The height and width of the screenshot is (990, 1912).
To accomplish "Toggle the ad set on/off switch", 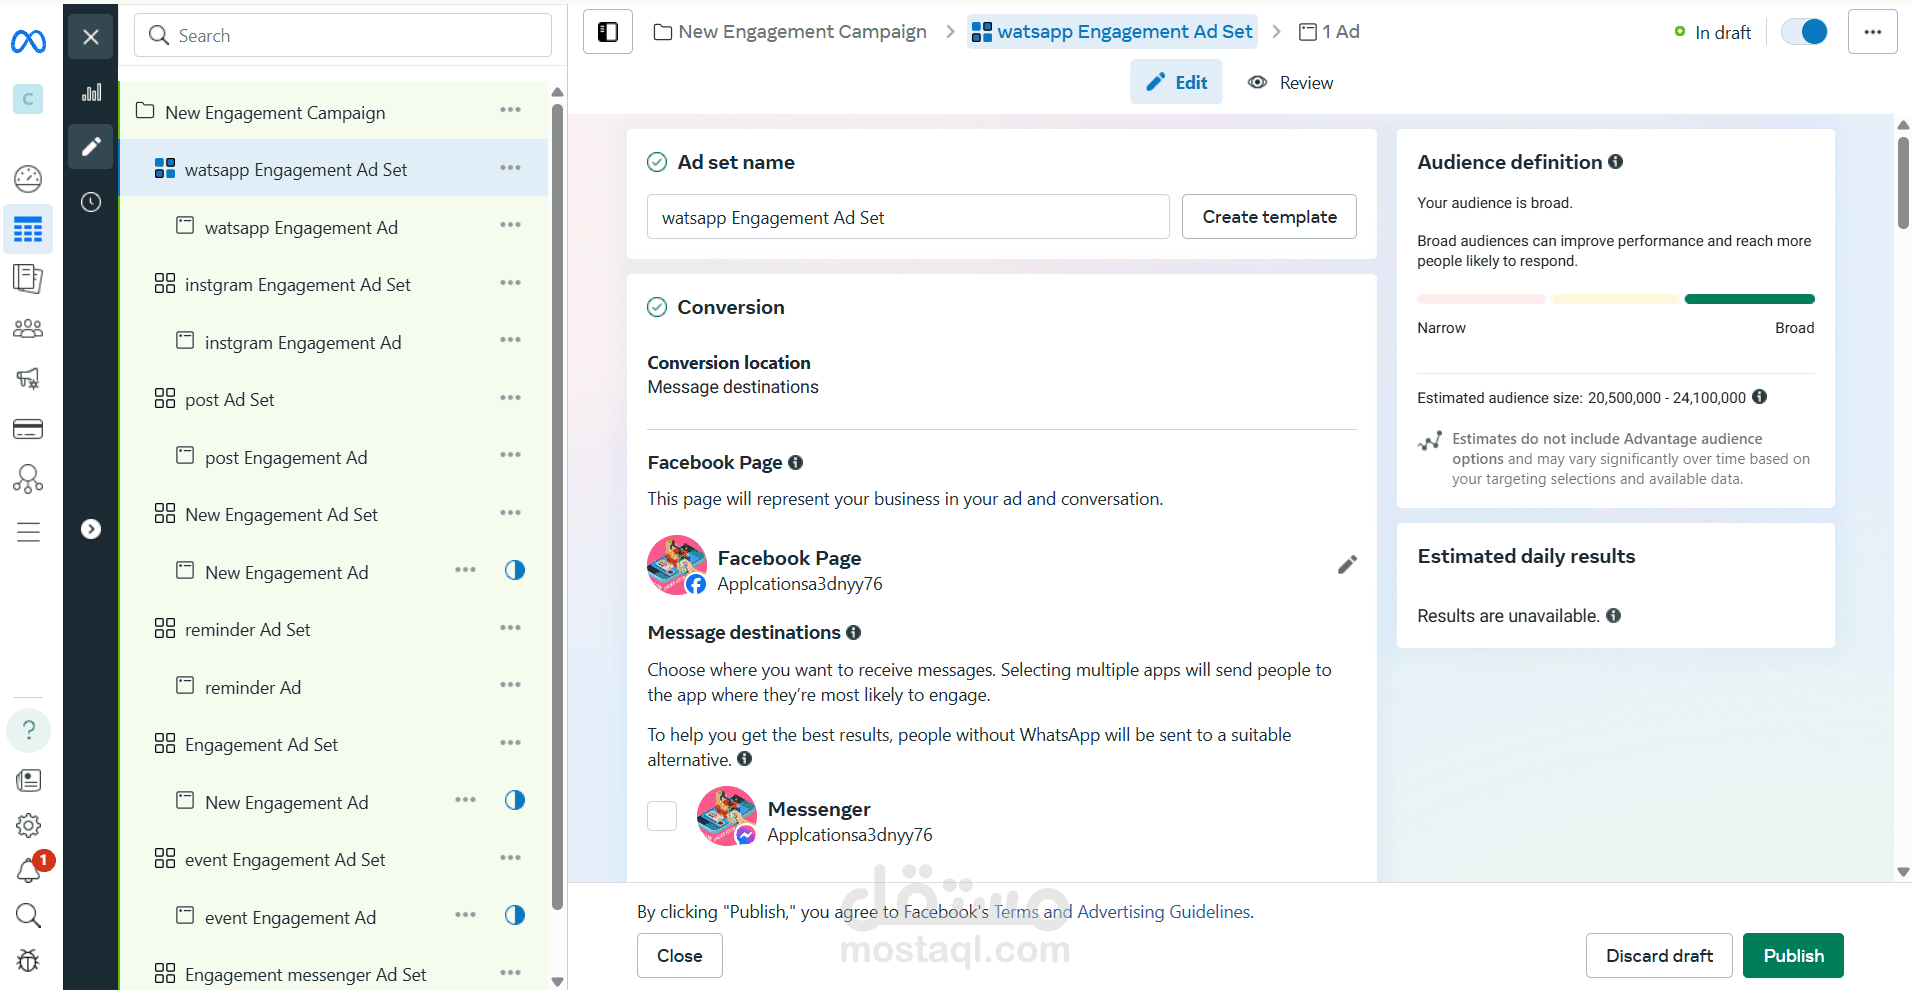I will (x=1805, y=32).
